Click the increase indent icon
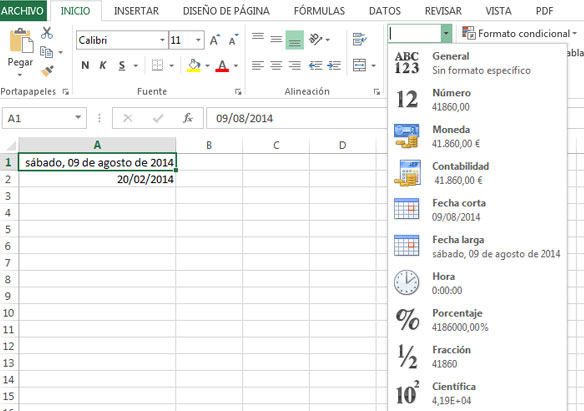Viewport: 584px width, 411px height. (334, 66)
